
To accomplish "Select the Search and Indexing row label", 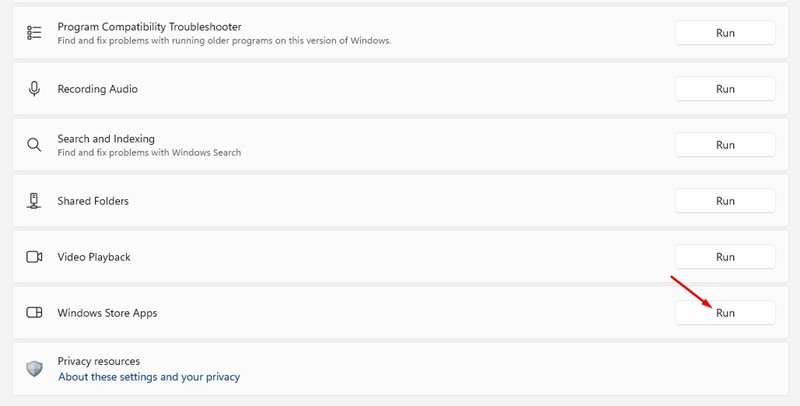I will click(106, 139).
